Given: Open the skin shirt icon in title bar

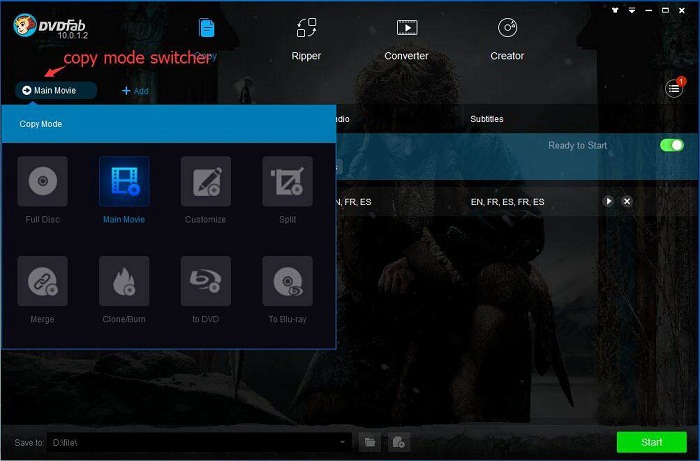Looking at the screenshot, I should 615,10.
